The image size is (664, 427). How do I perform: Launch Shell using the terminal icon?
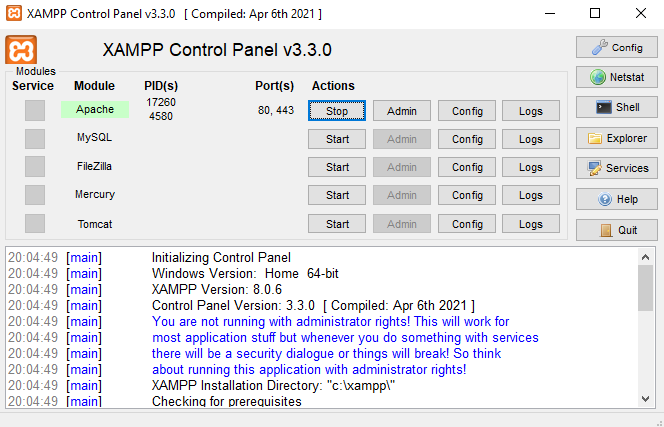tap(615, 107)
